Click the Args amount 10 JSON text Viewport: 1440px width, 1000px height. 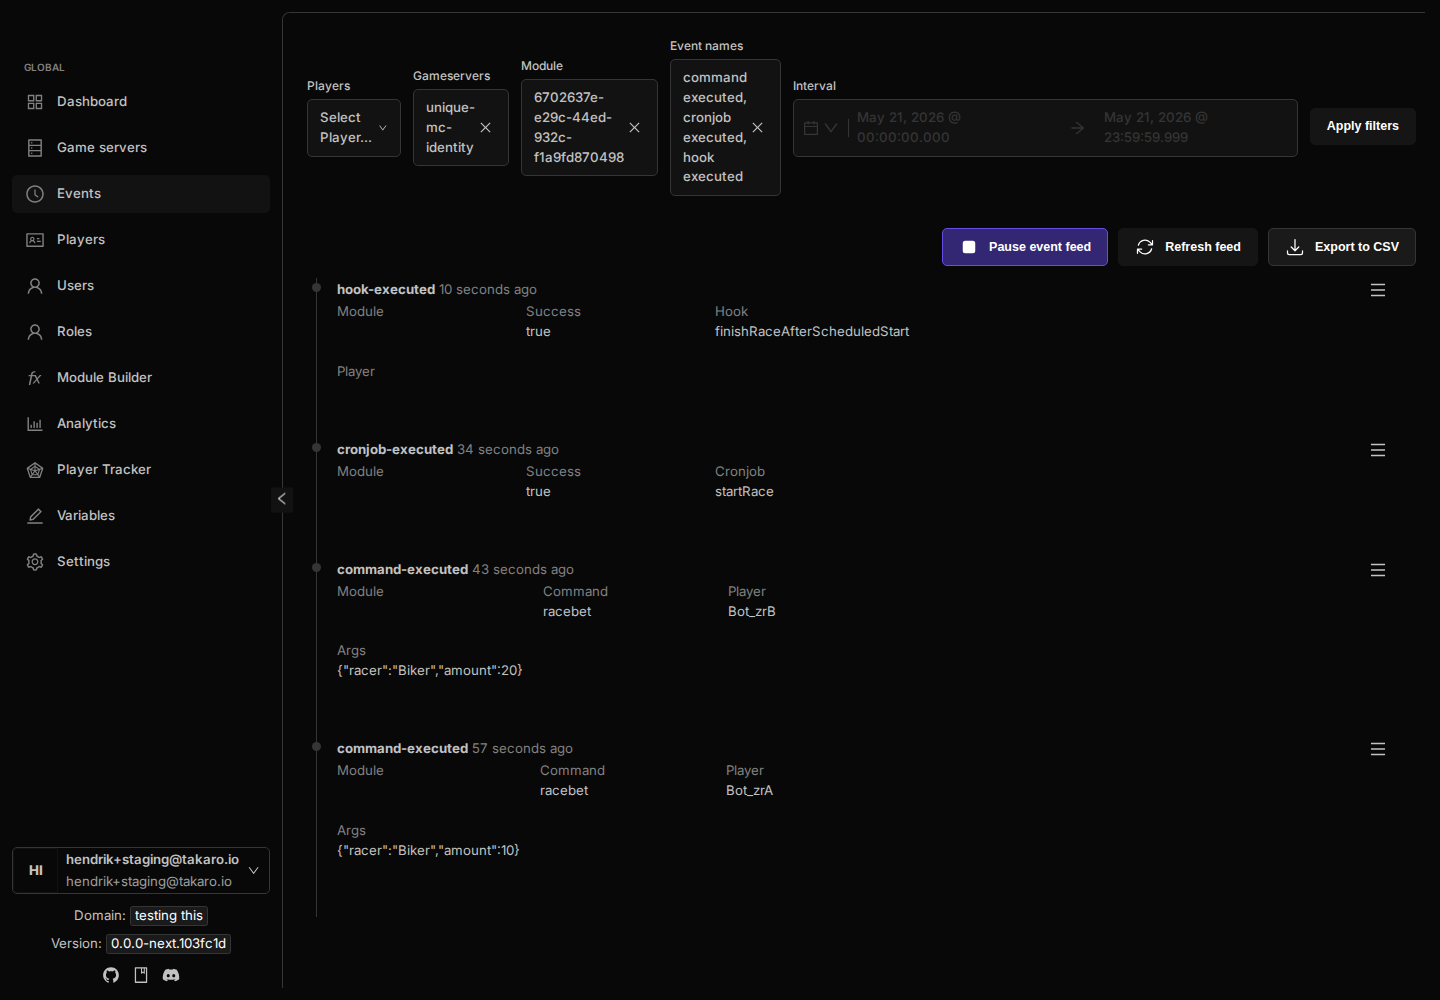[428, 851]
